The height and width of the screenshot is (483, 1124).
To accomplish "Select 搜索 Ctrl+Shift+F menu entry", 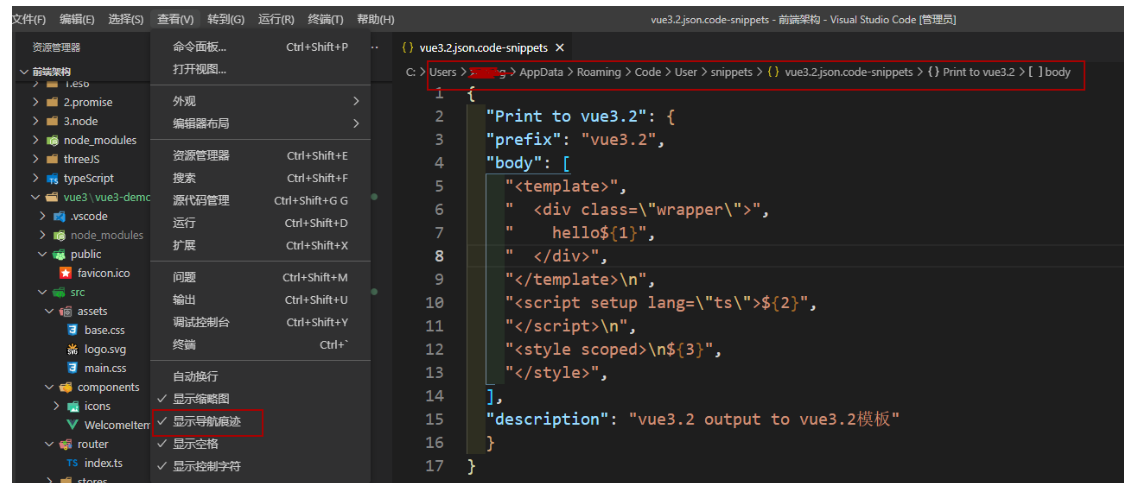I will (260, 178).
